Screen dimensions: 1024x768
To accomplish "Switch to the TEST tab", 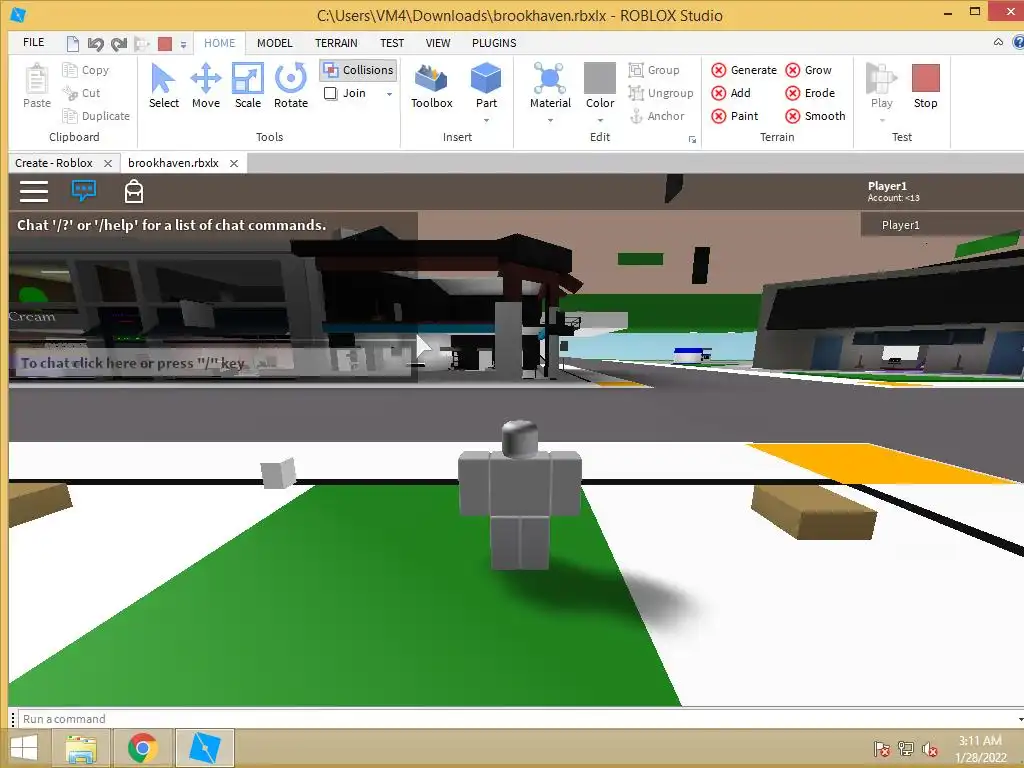I will (x=392, y=43).
